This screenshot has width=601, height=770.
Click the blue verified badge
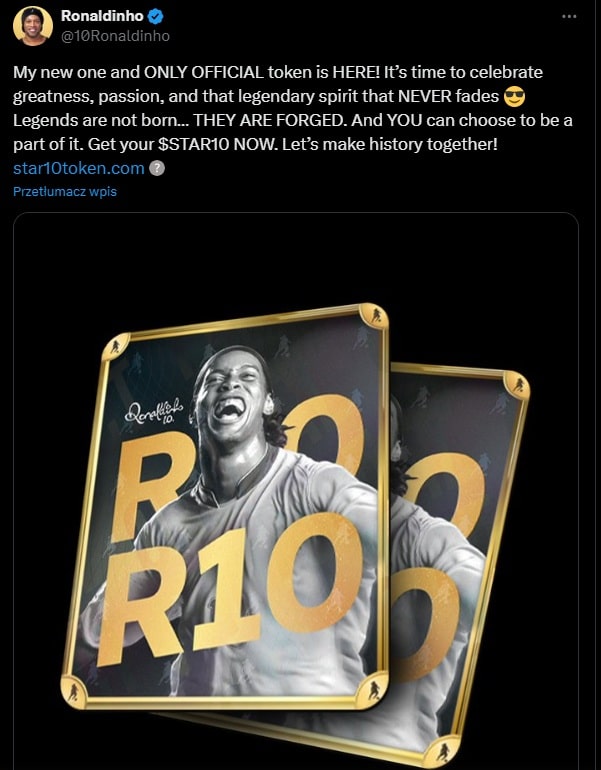[x=156, y=17]
